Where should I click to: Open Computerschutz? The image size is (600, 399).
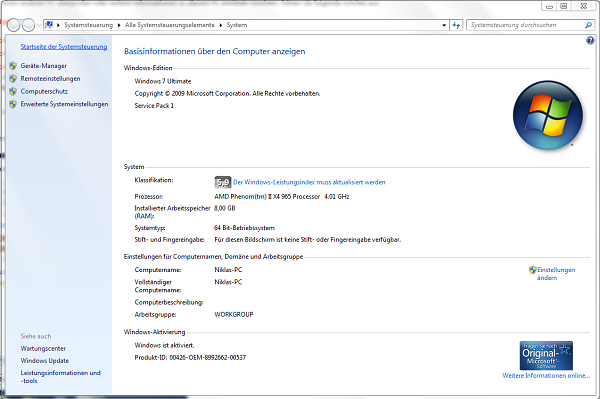pyautogui.click(x=44, y=91)
